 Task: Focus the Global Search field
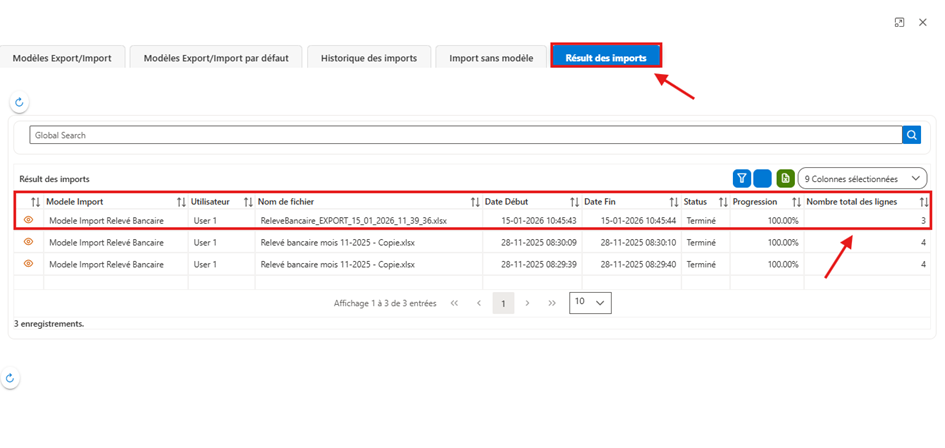[465, 135]
